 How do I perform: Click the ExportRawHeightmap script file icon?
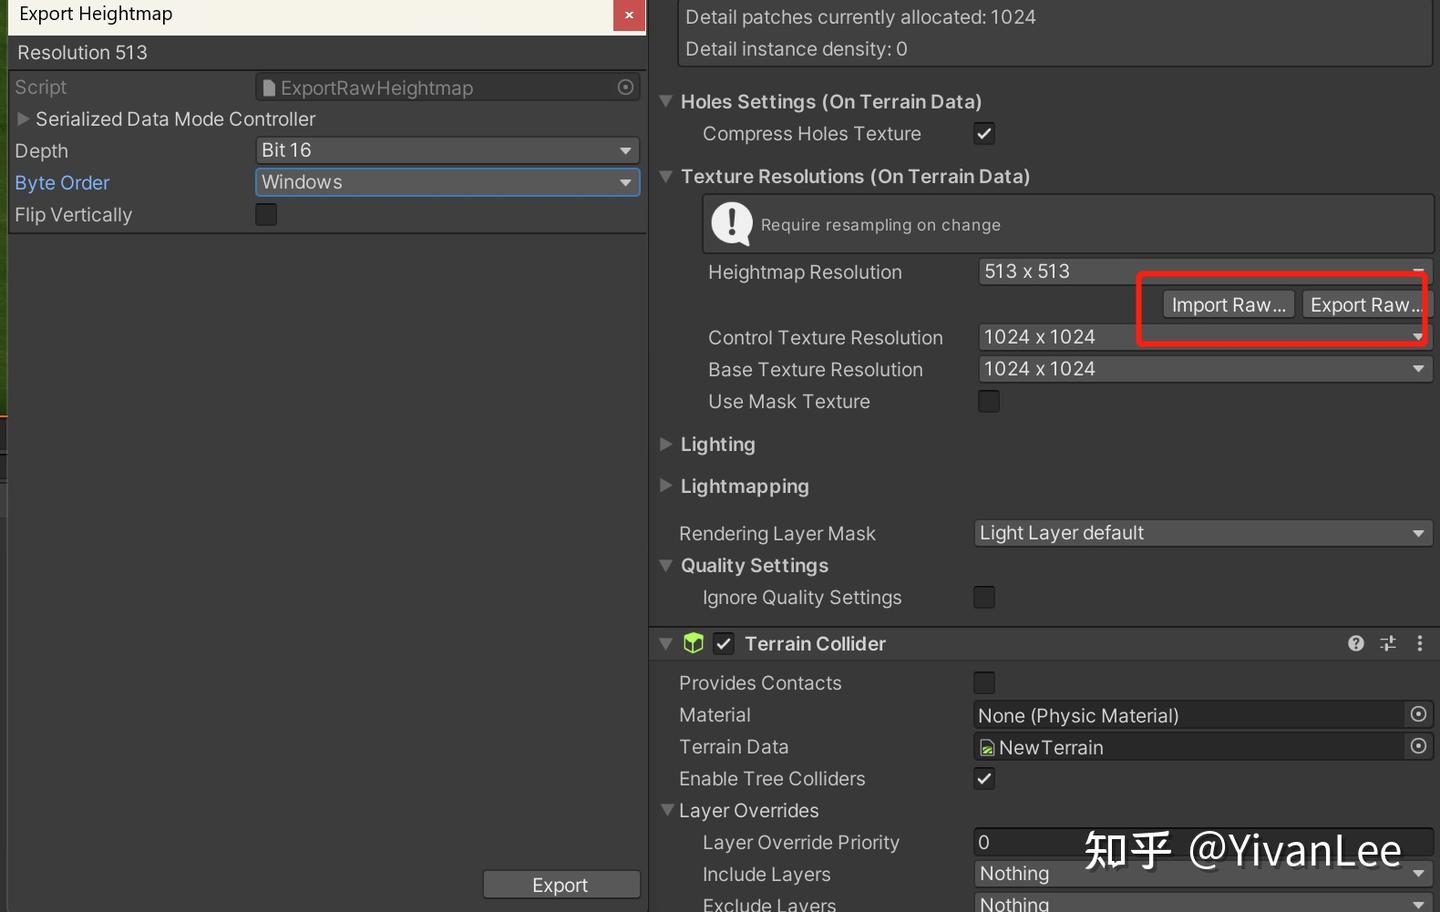[x=268, y=87]
